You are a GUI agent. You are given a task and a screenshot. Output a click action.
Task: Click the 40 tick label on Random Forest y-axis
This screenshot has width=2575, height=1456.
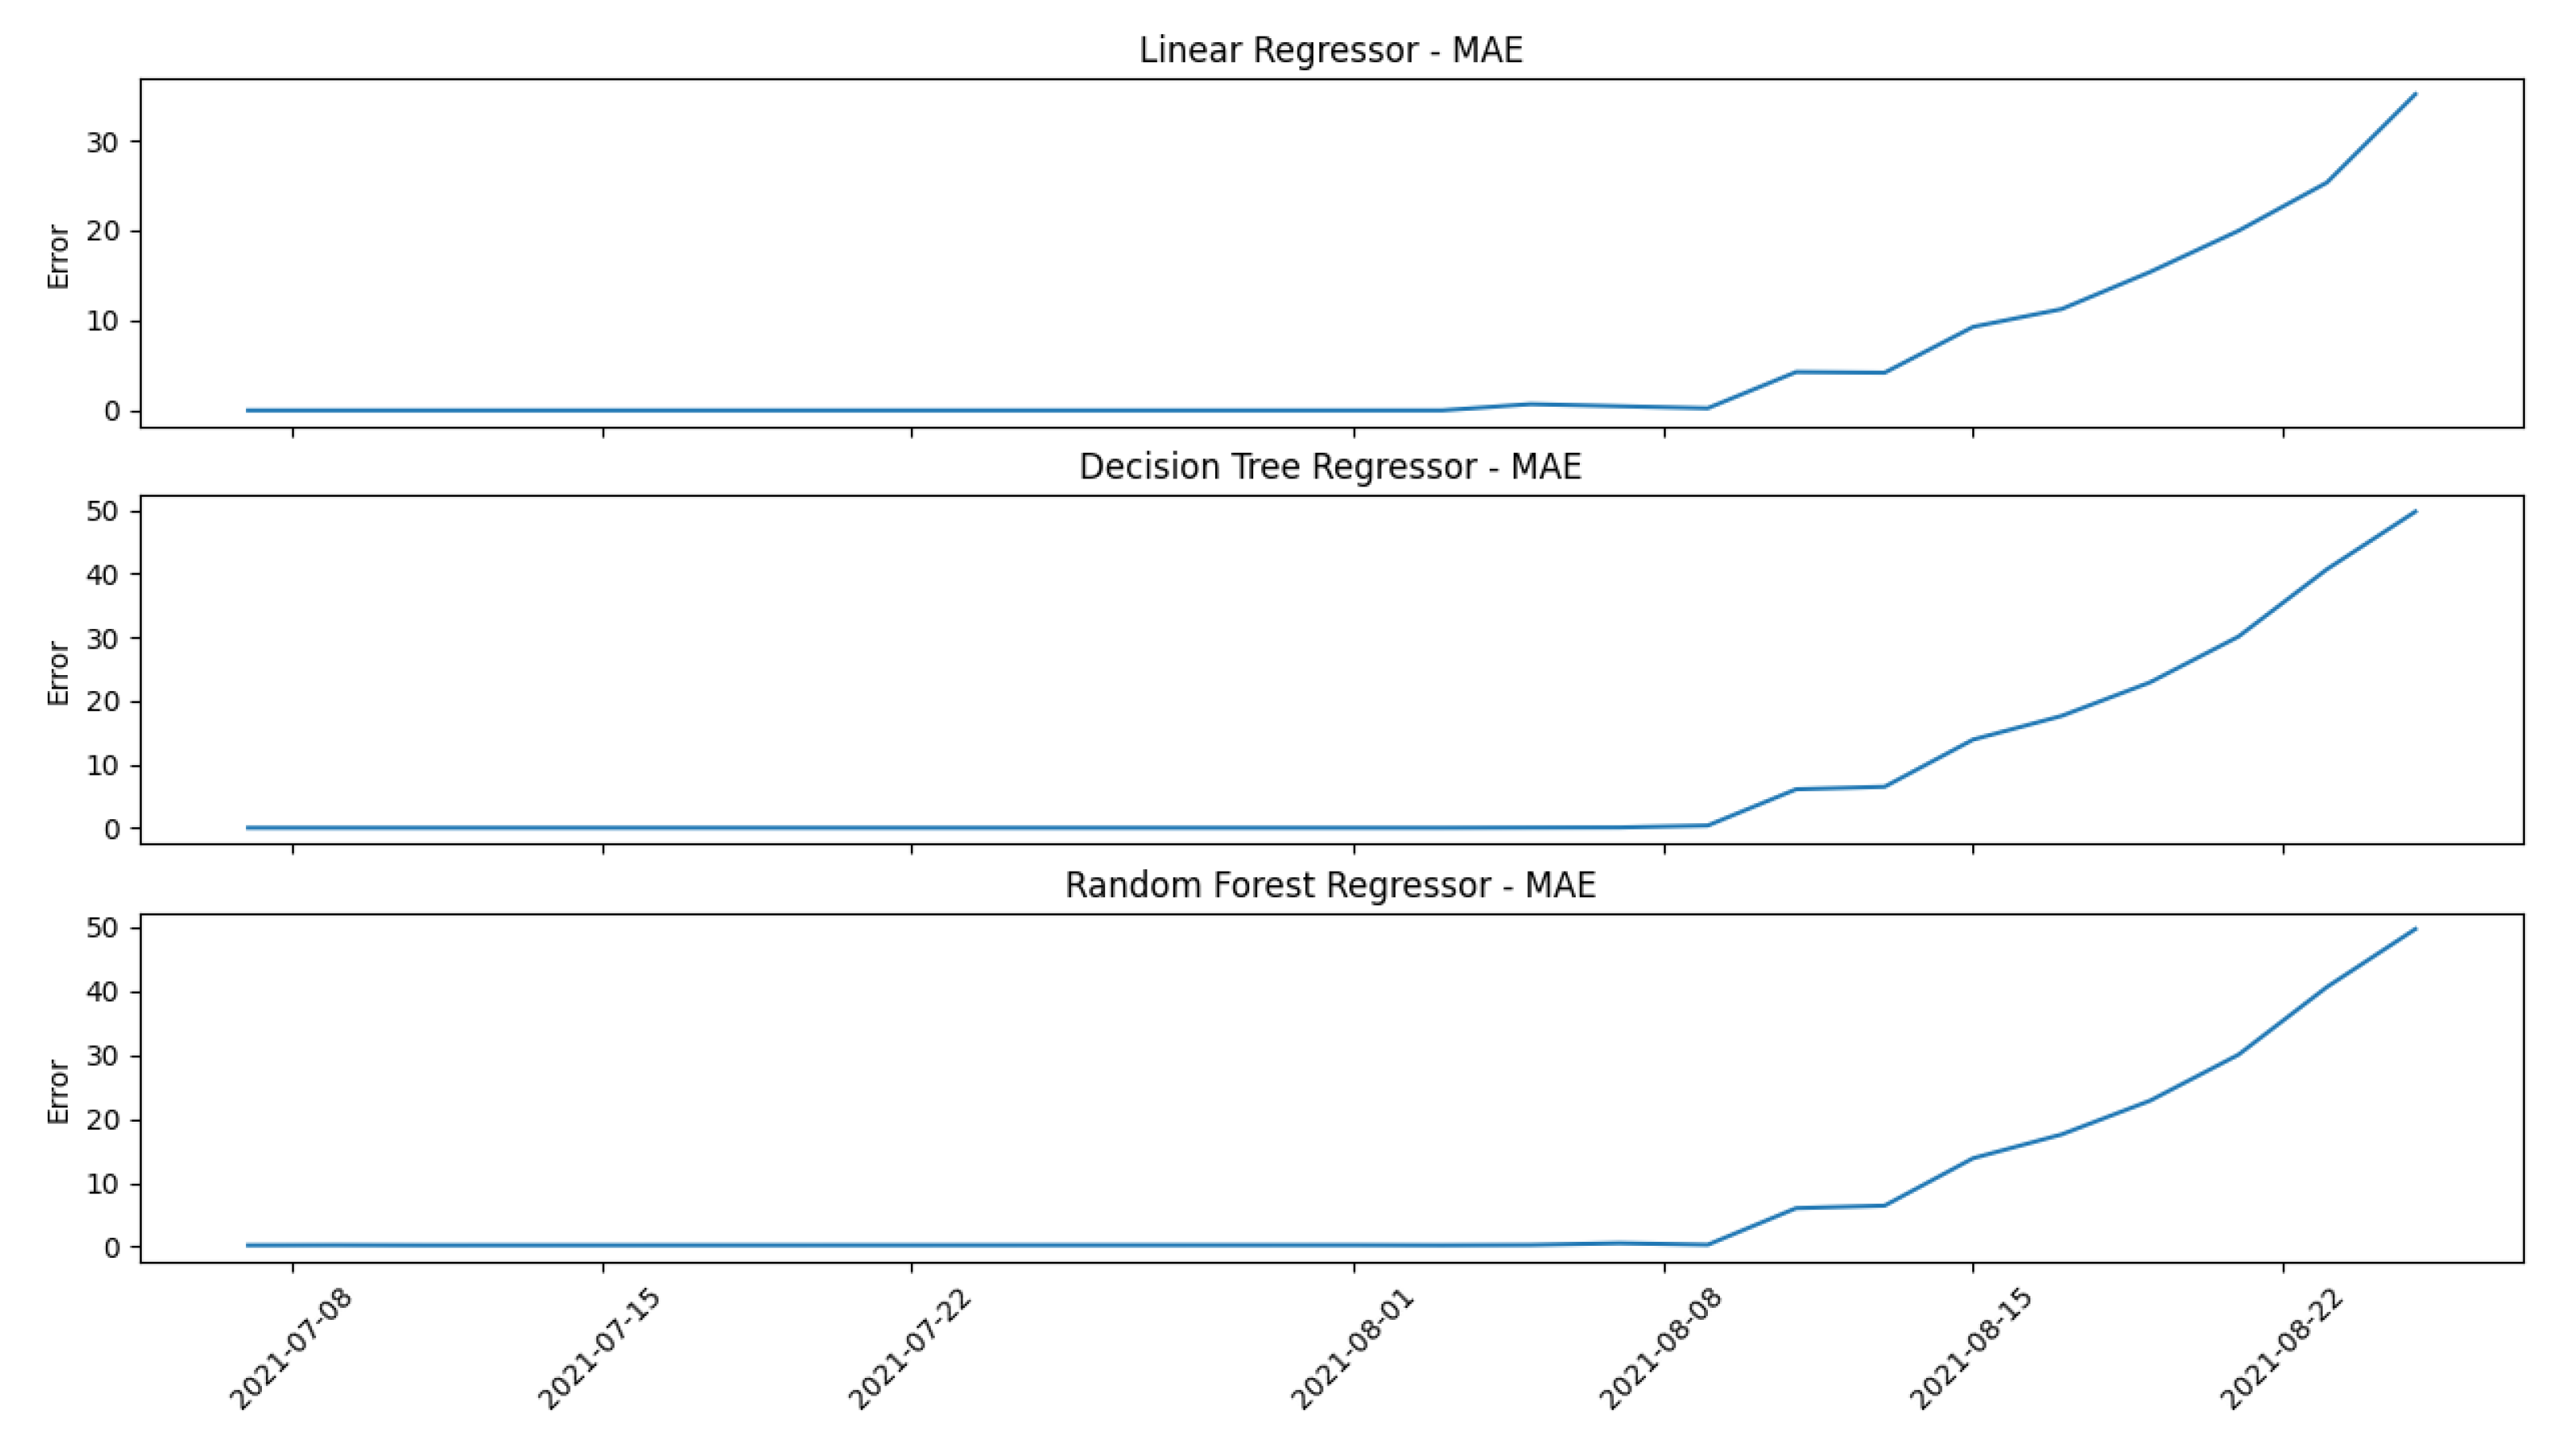[x=102, y=992]
